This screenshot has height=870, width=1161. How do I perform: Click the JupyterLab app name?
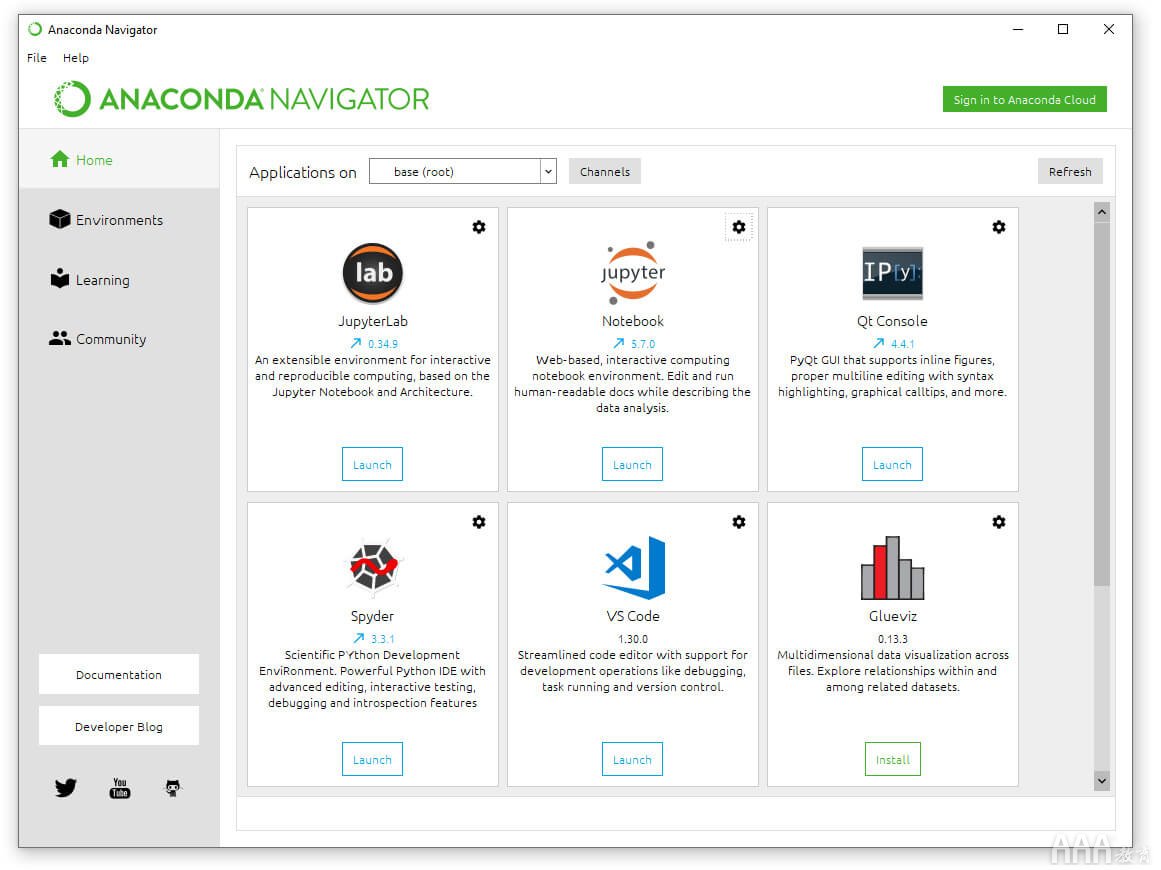pos(373,321)
